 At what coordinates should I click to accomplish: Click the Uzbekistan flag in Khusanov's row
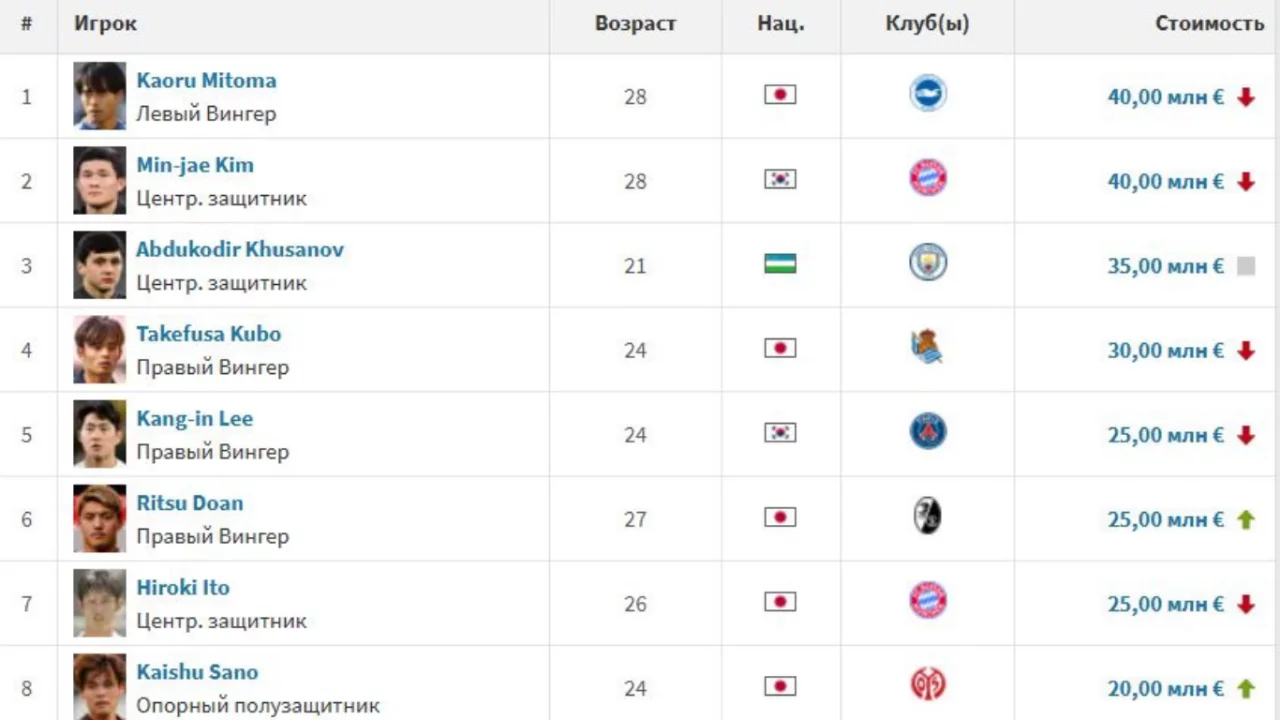coord(780,263)
